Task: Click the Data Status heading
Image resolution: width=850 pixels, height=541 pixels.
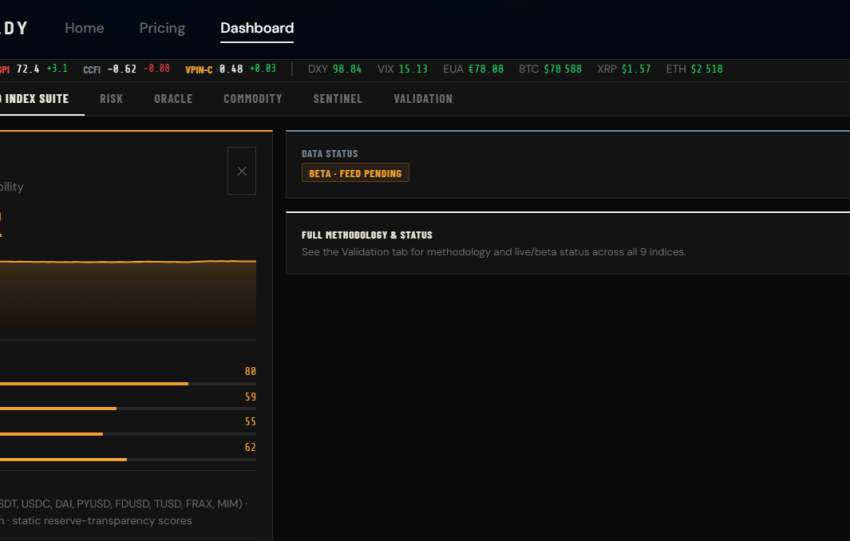Action: pos(330,154)
